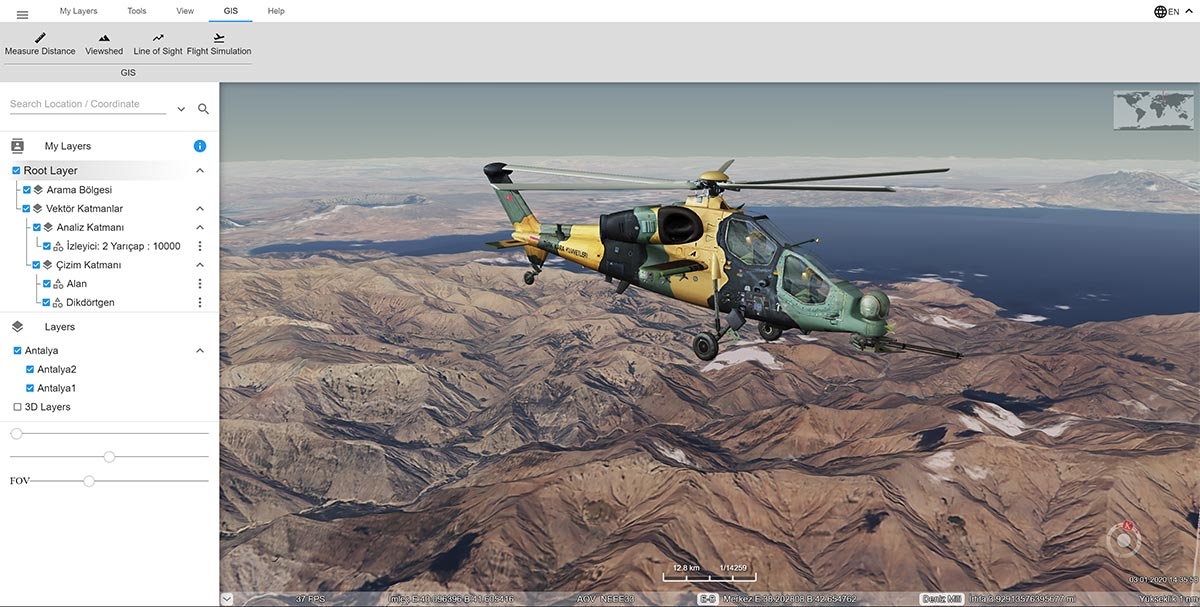Viewport: 1200px width, 607px height.
Task: Enable the 3D Layers checkbox
Action: [17, 407]
